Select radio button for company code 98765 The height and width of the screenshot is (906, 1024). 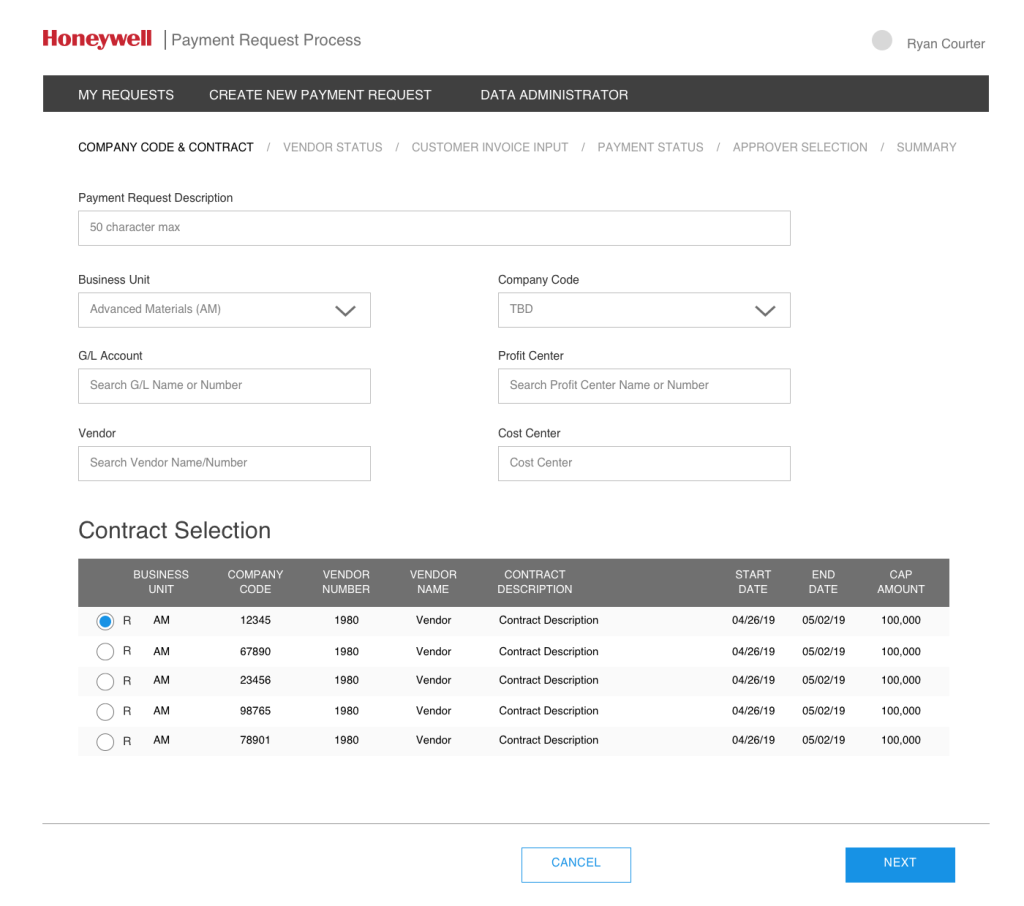pyautogui.click(x=105, y=712)
